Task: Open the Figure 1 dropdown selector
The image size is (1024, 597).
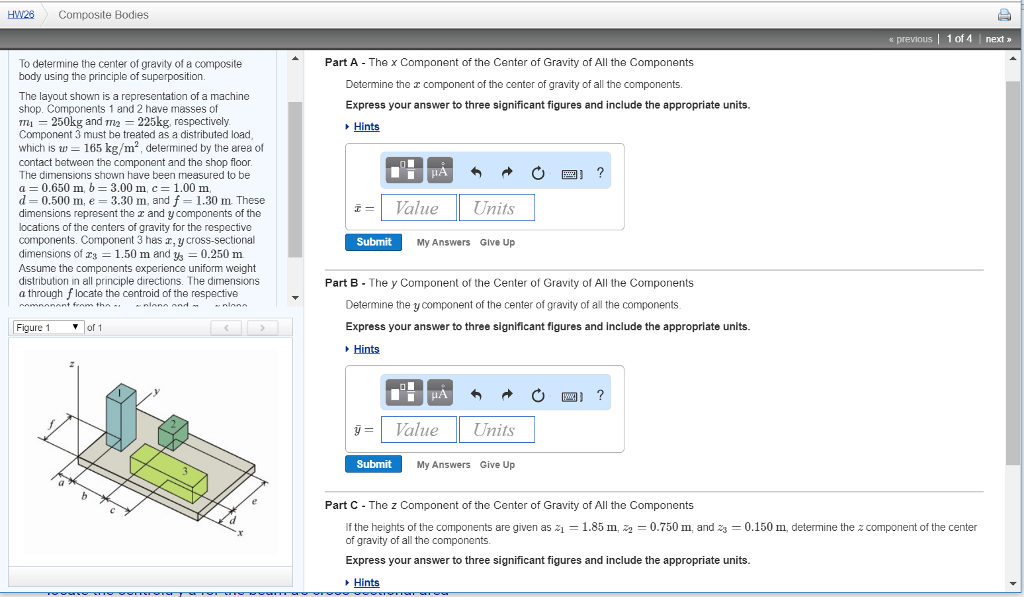Action: click(x=48, y=328)
